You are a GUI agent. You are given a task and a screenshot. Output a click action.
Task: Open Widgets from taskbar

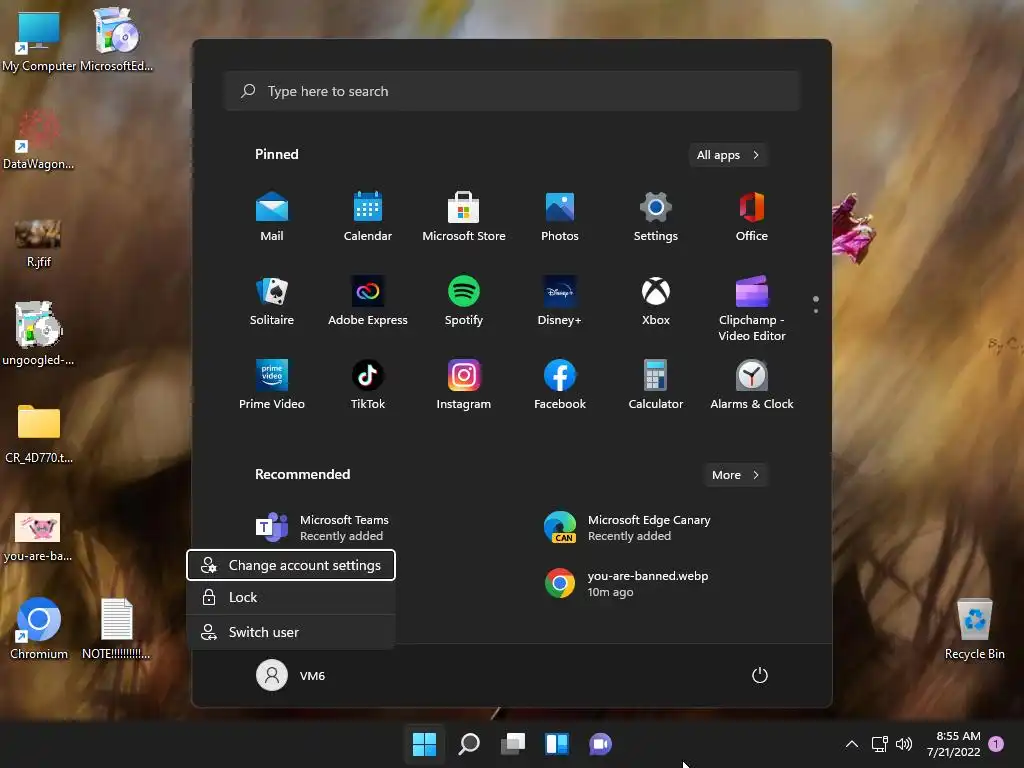point(557,744)
